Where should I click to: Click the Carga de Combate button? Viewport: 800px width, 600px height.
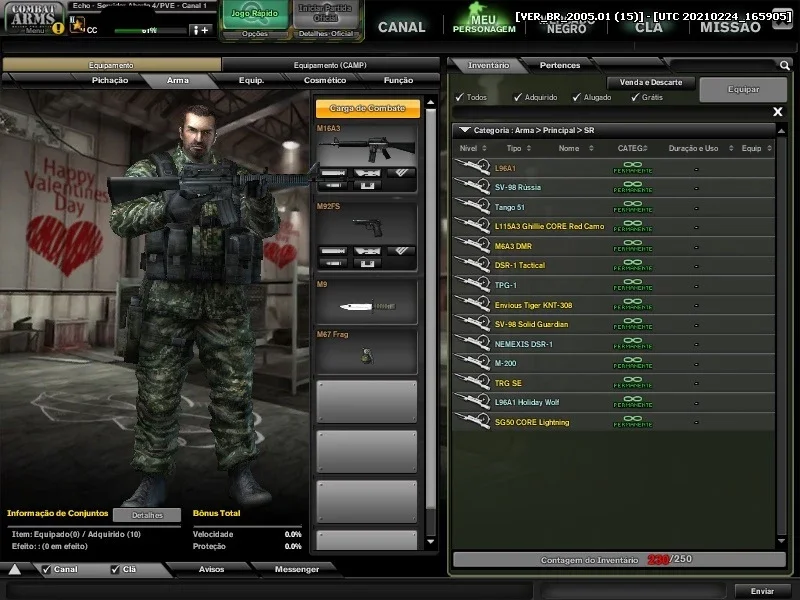pyautogui.click(x=367, y=108)
